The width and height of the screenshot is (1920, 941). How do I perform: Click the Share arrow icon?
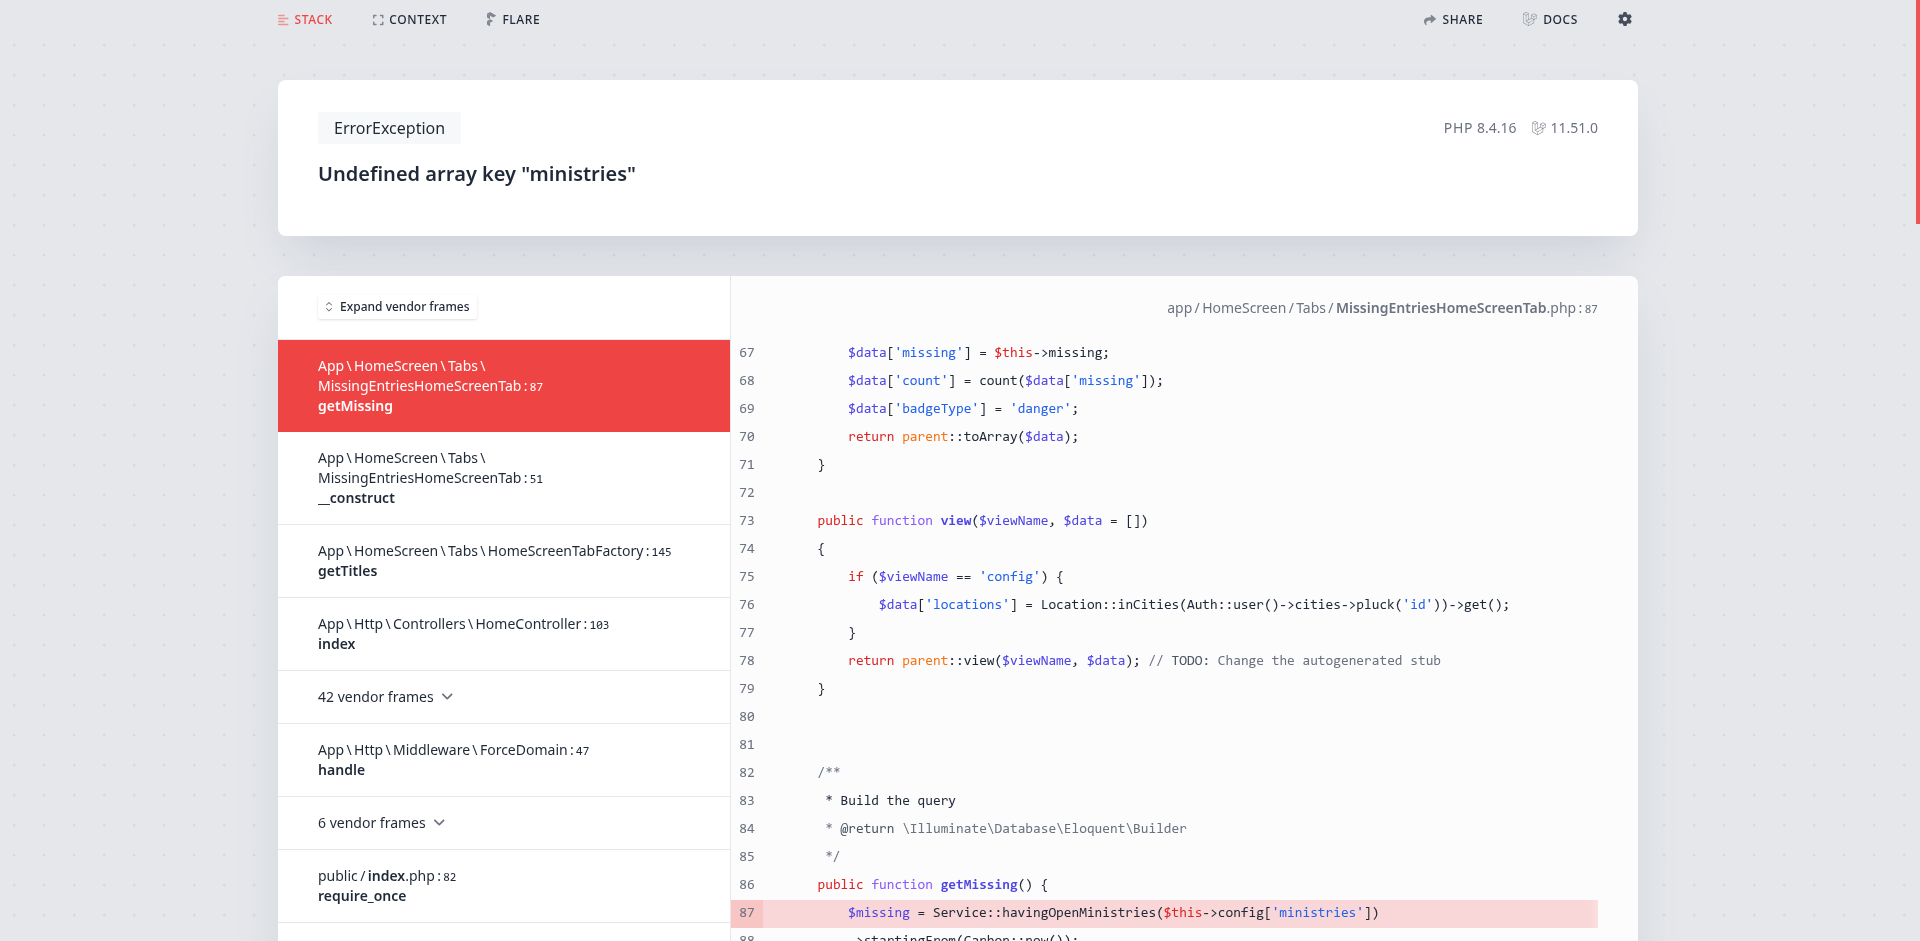click(1430, 20)
